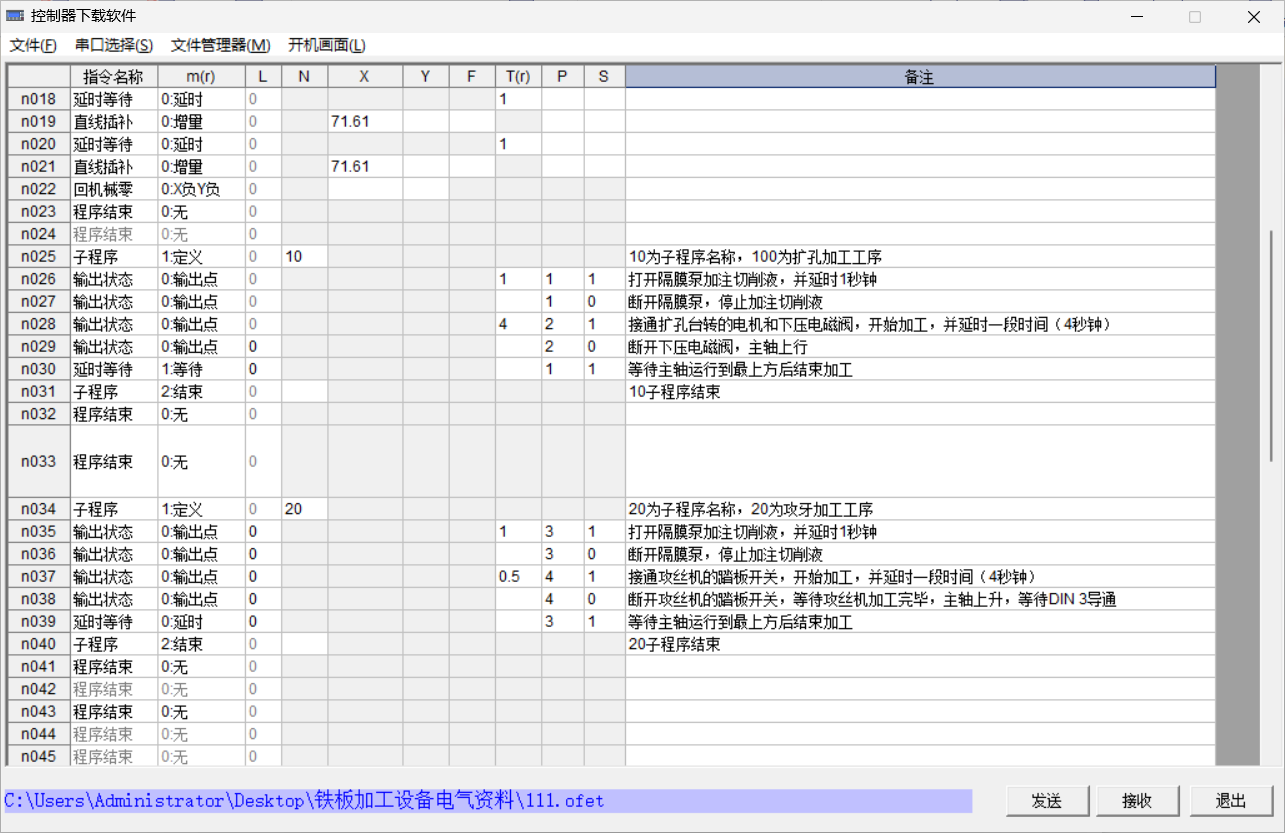Viewport: 1285px width, 833px height.
Task: Click the file path field at bottom
Action: pos(488,801)
